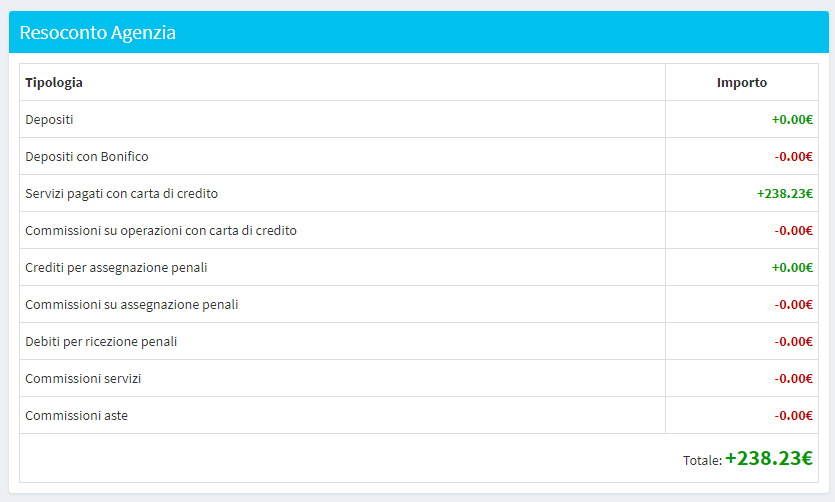This screenshot has width=835, height=502.
Task: Click the amount for Commissioni aste
Action: [x=793, y=415]
